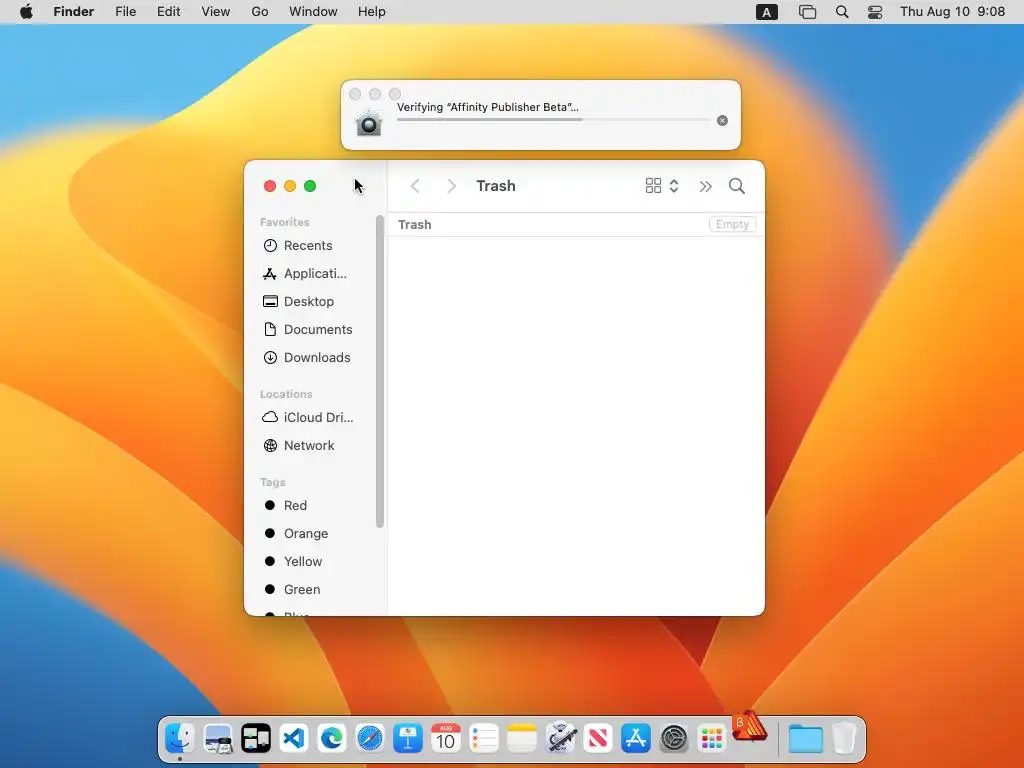Open search in Finder Trash window
Screen dimensions: 1024x768
tap(737, 186)
